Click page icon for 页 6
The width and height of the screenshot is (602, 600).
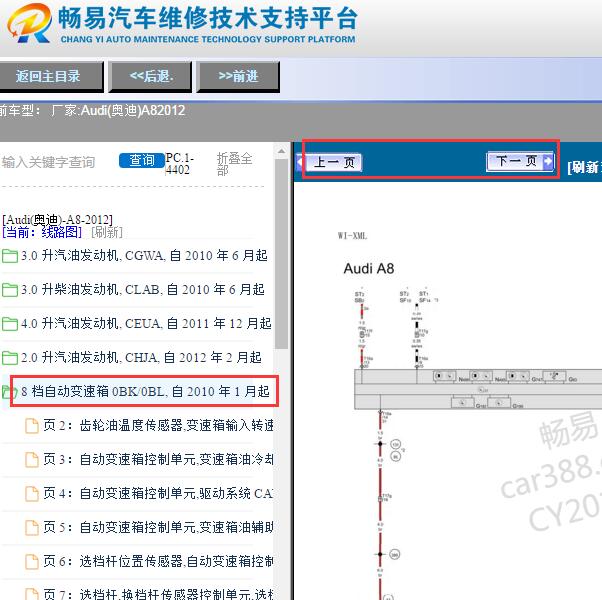tap(32, 562)
